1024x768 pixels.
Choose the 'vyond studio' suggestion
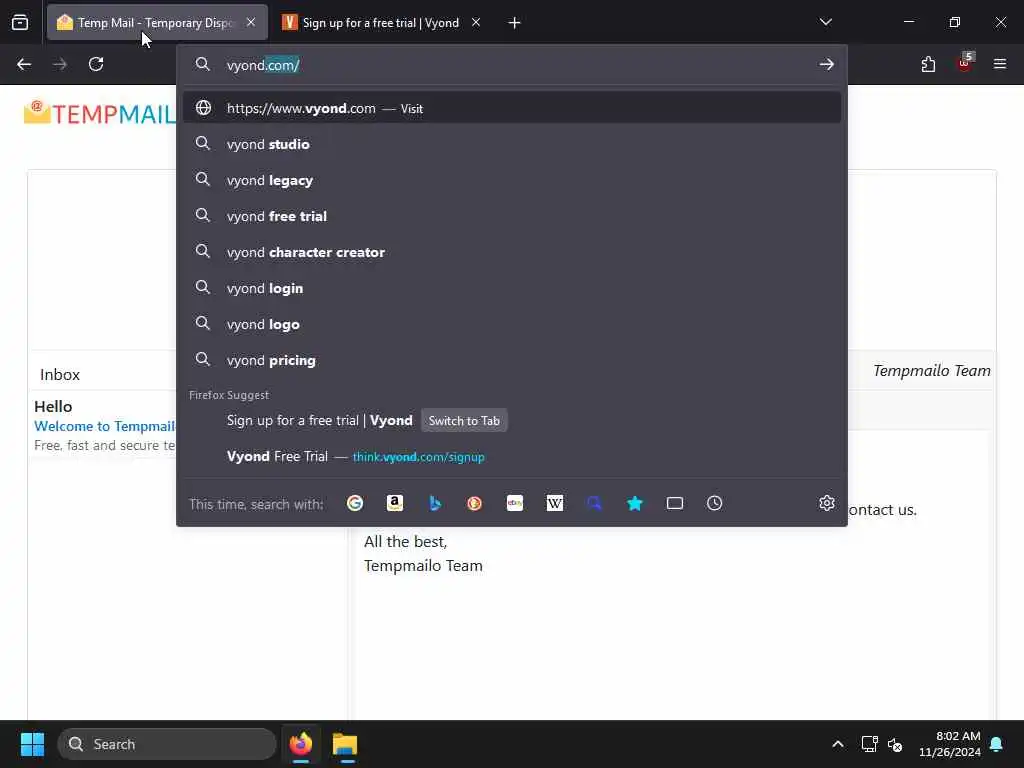pos(512,144)
